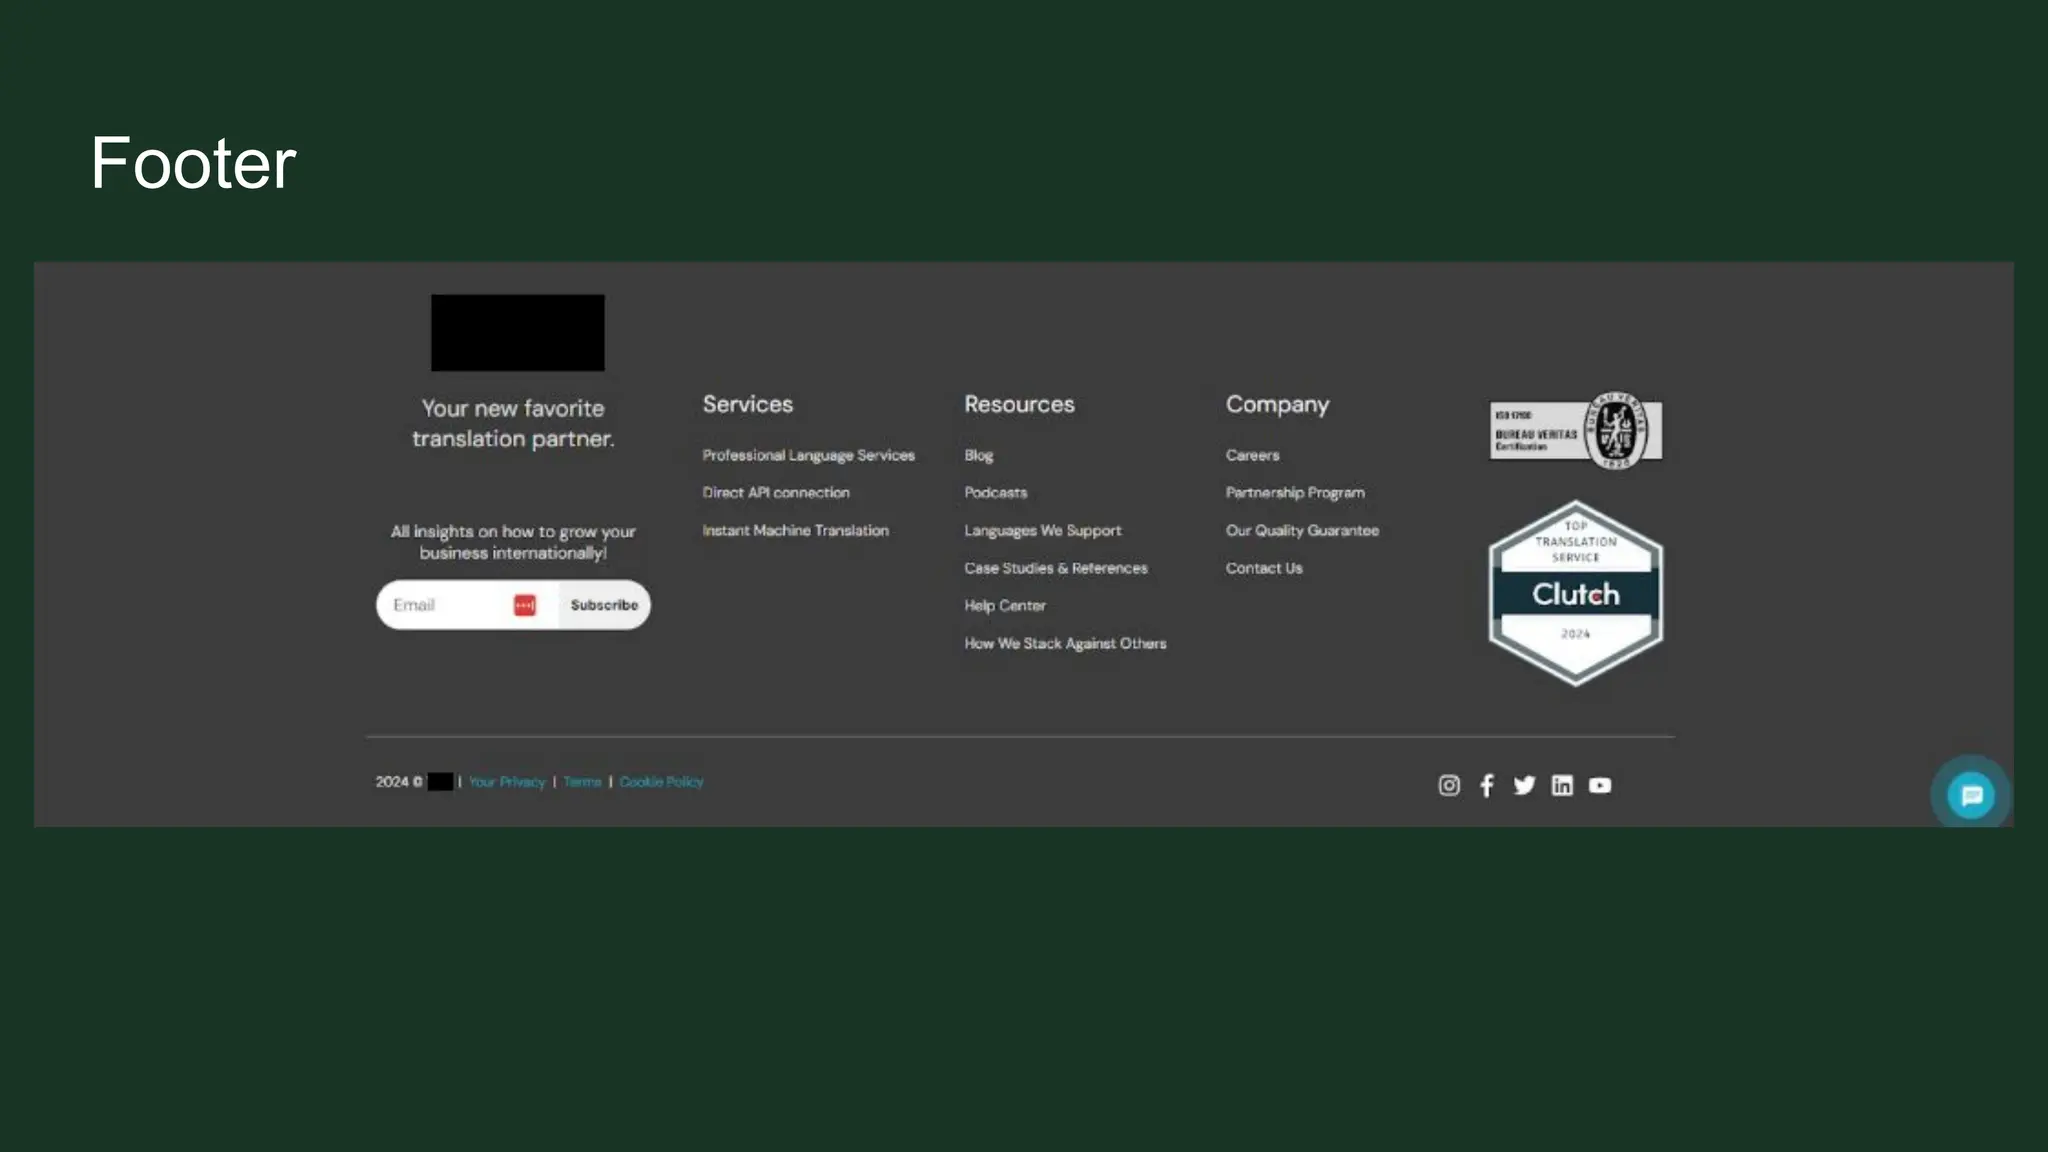Click the Clutch Top Translation Service badge

tap(1575, 594)
